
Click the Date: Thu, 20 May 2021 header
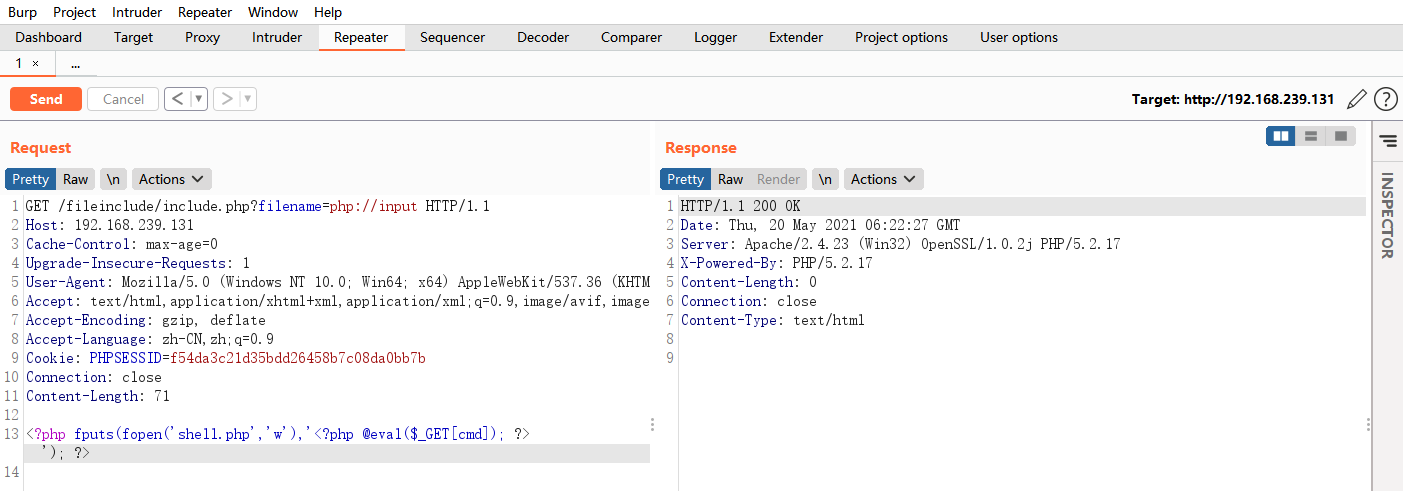pos(821,225)
